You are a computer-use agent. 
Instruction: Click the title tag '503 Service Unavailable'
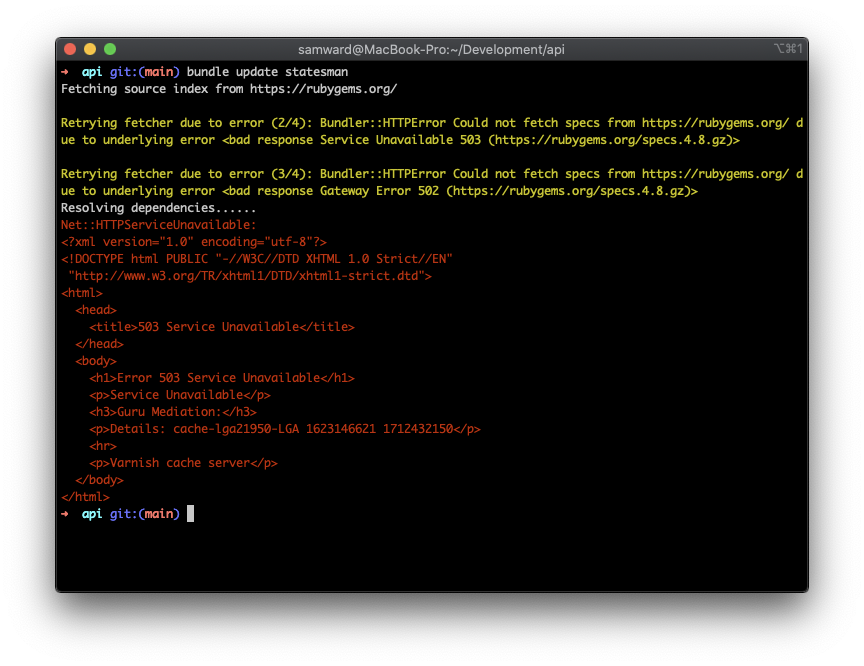click(222, 327)
